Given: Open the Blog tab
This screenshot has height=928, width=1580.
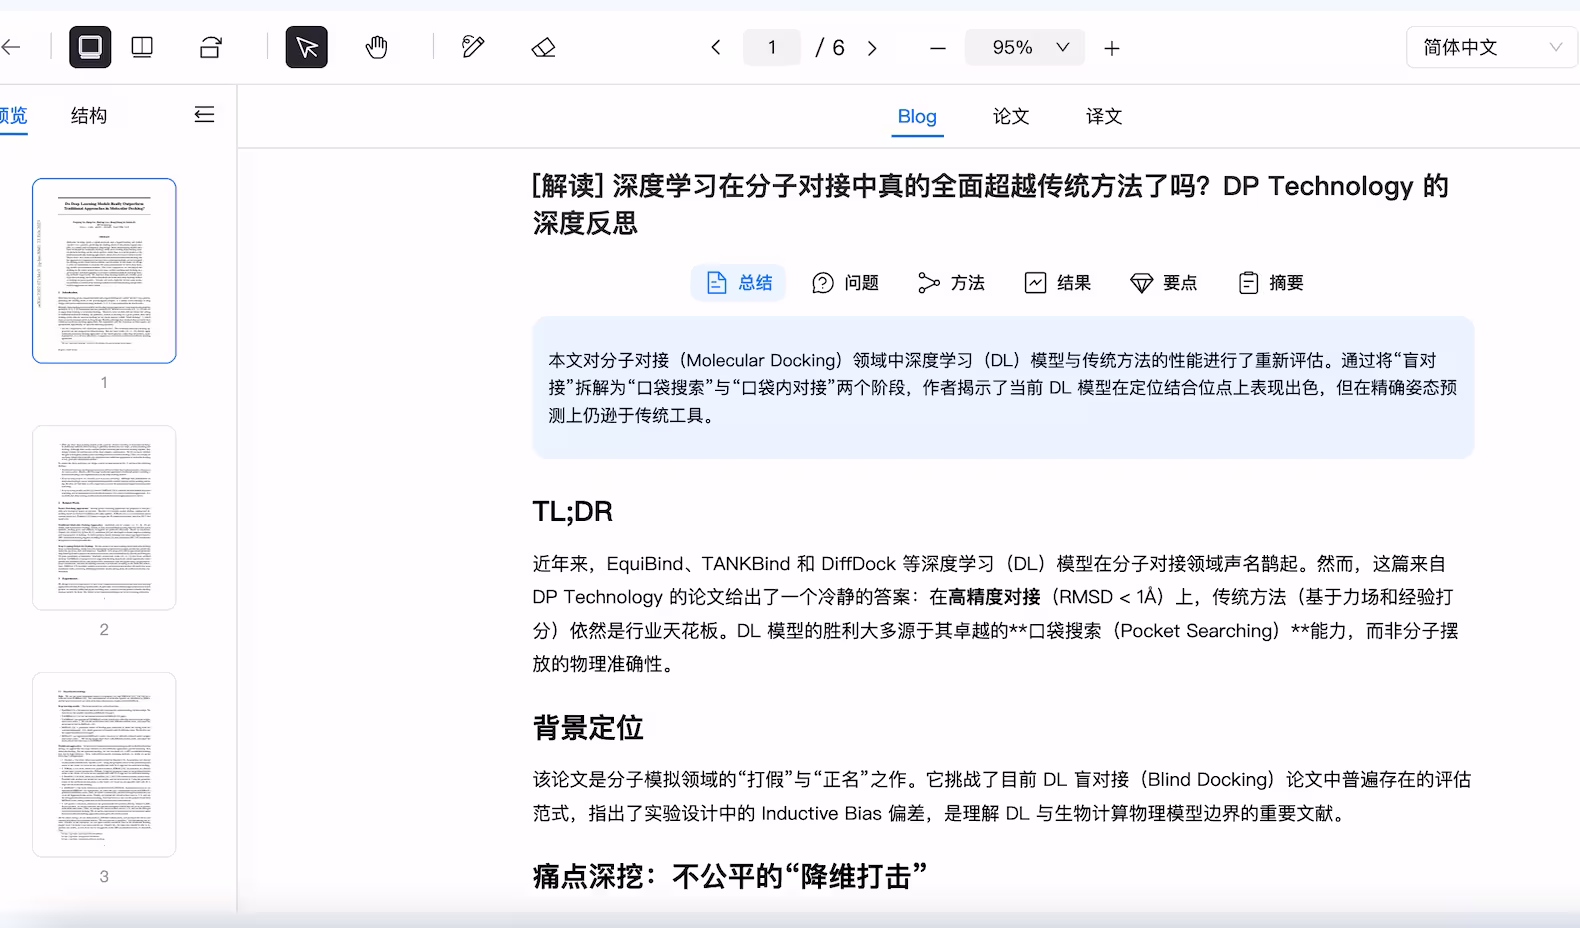Looking at the screenshot, I should pyautogui.click(x=917, y=116).
